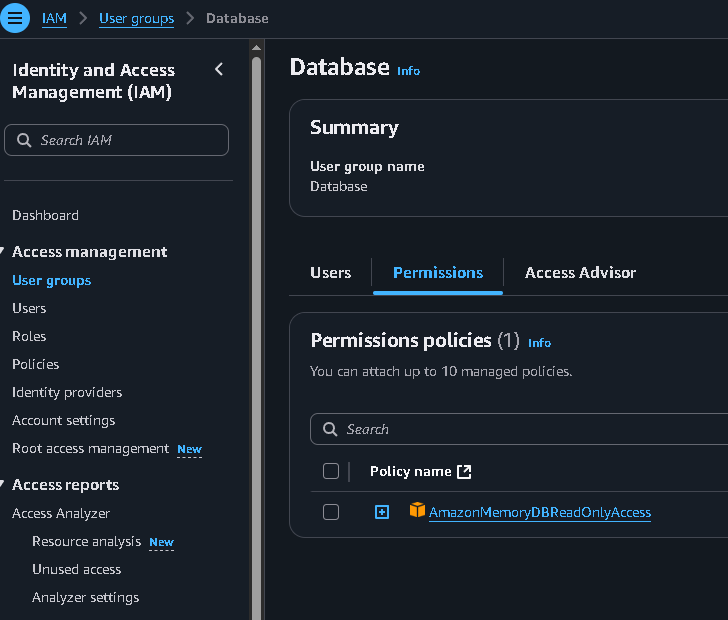Click the New badge beside Resource analysis
Screen dimensions: 728x620
[x=162, y=542]
